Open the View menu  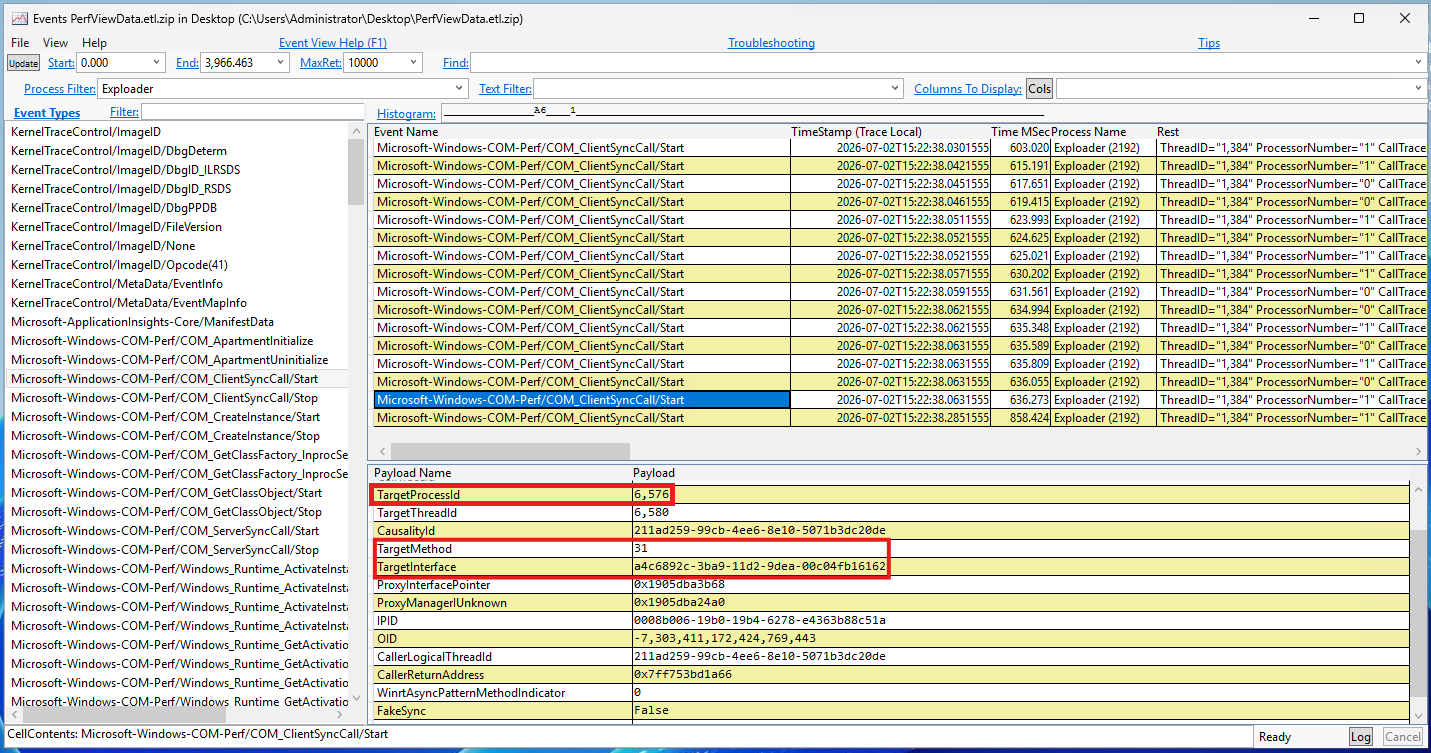(56, 43)
